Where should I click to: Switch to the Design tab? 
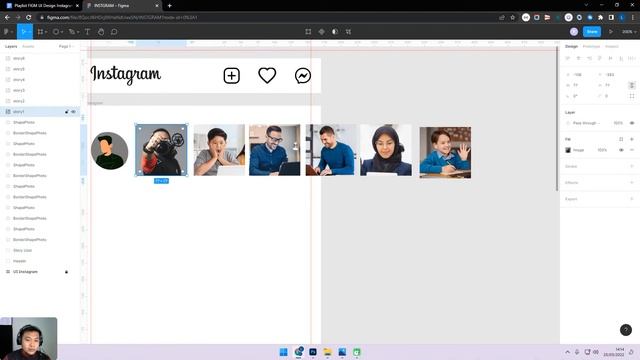point(571,46)
